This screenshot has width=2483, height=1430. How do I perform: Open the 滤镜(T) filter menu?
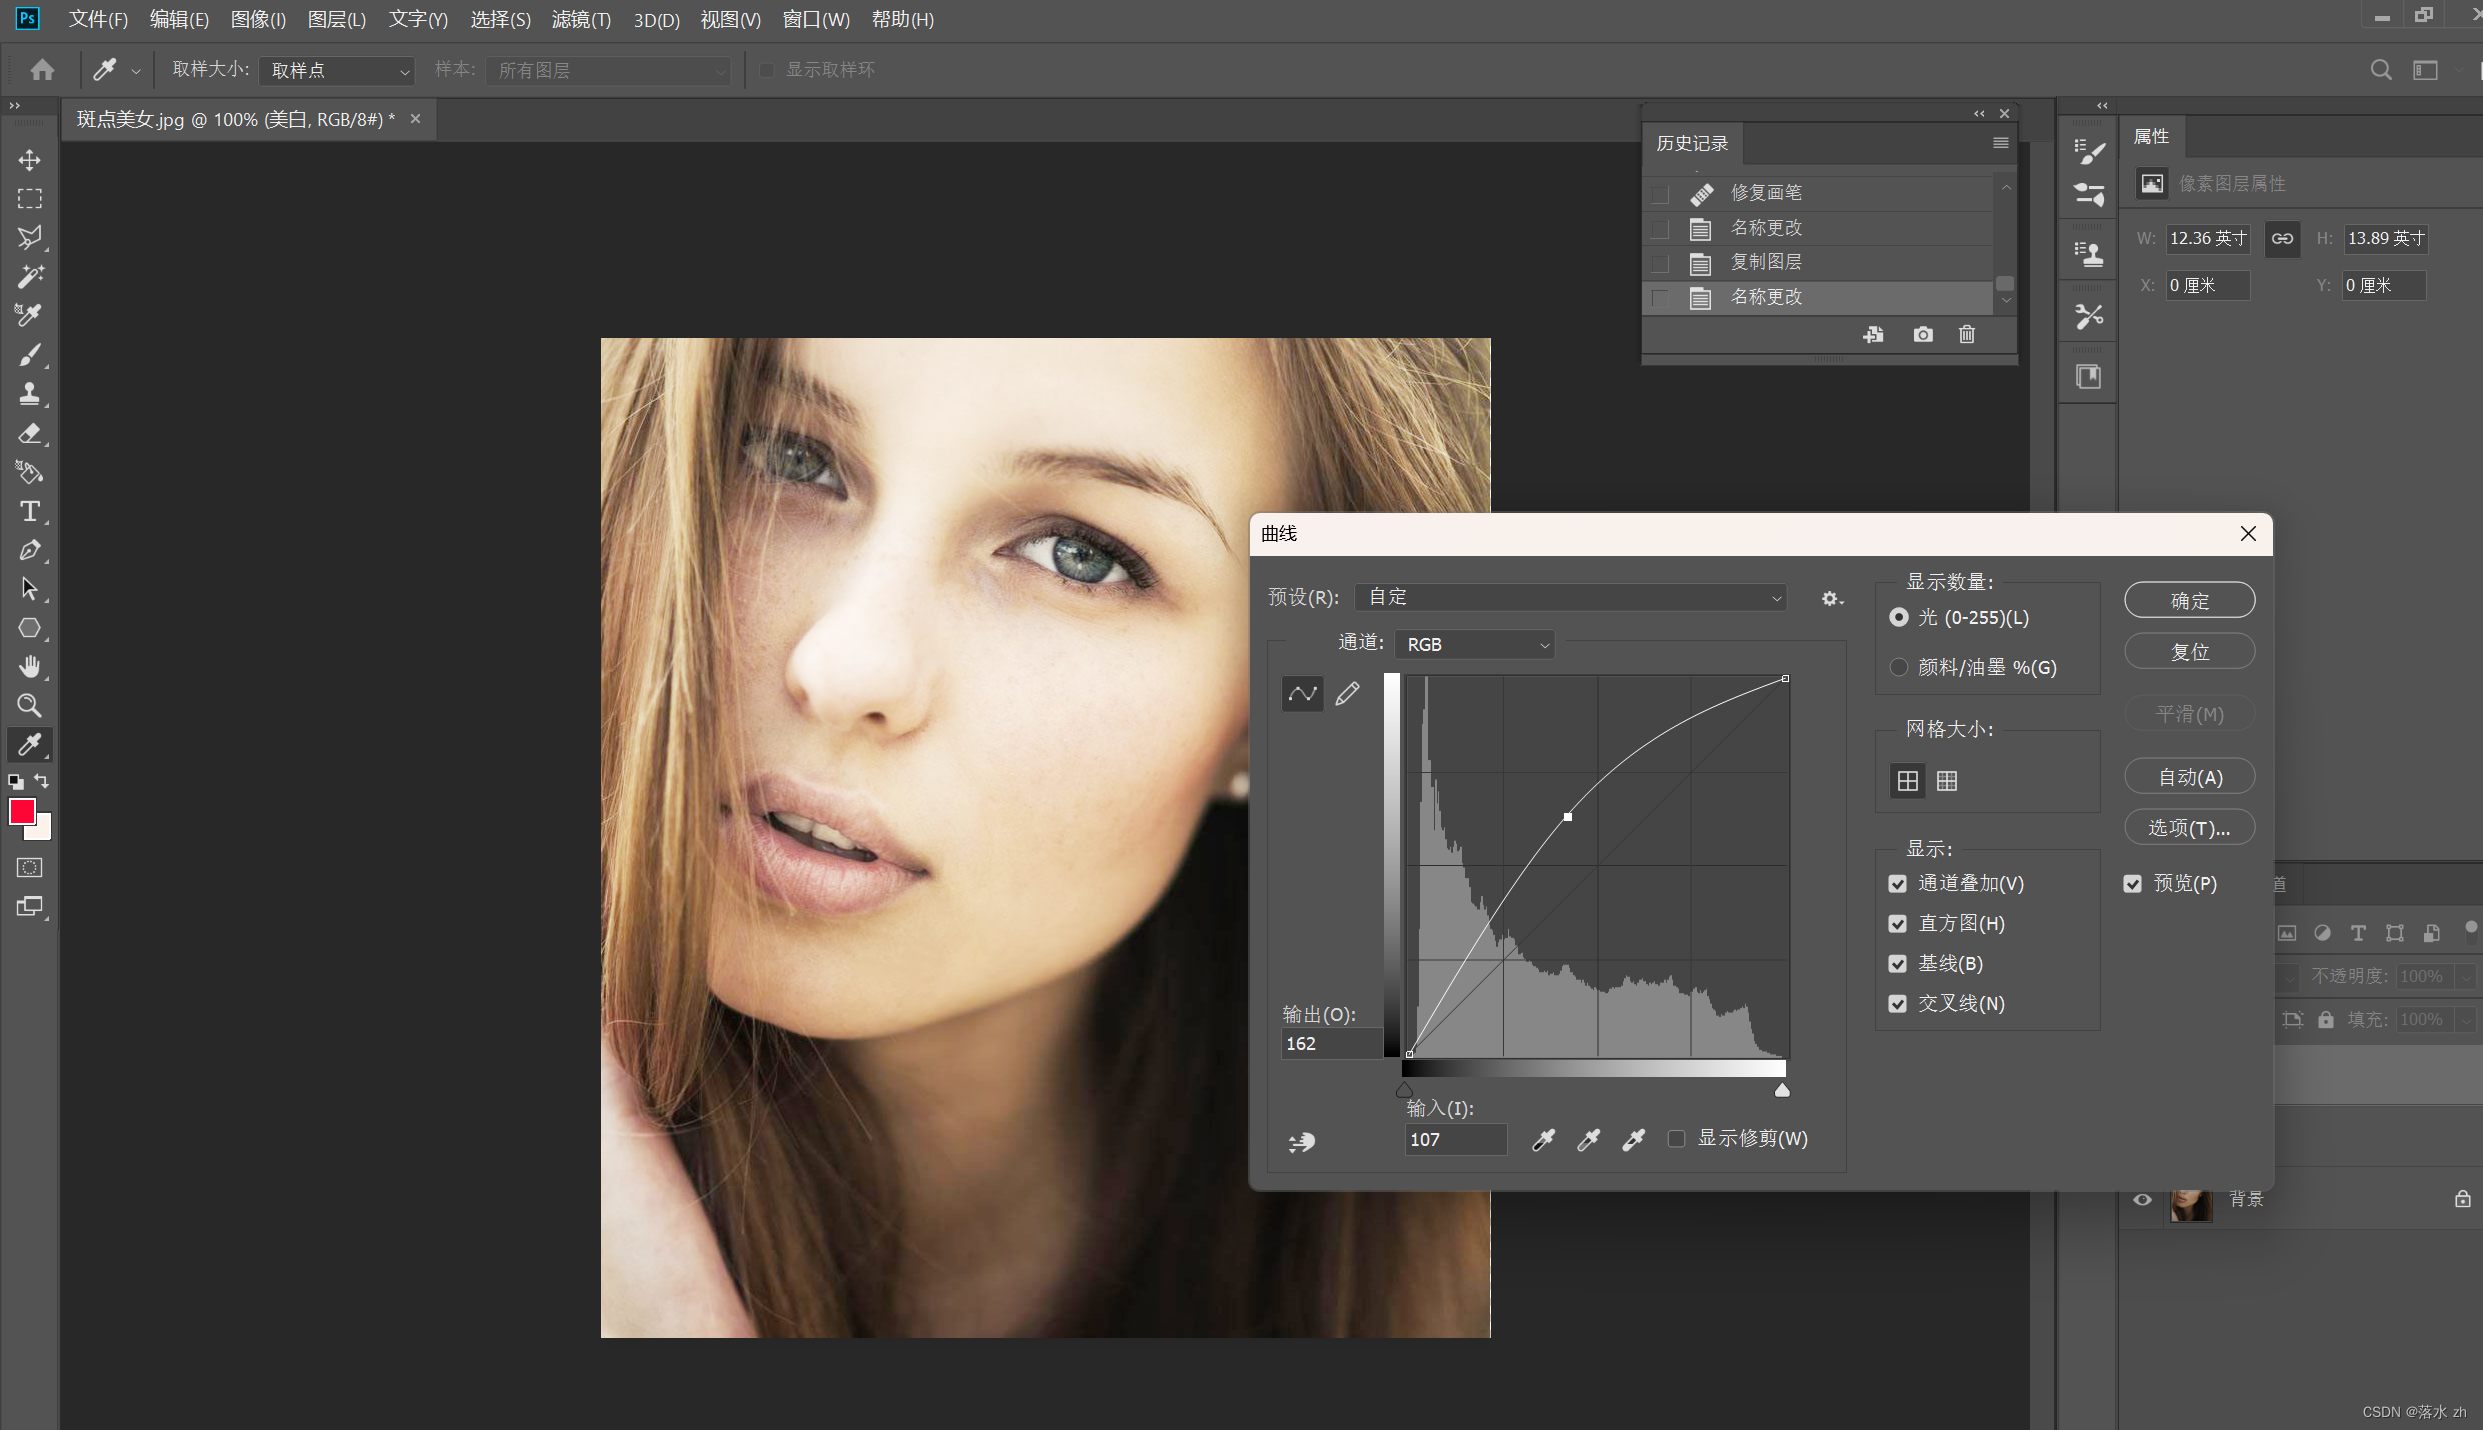[580, 19]
